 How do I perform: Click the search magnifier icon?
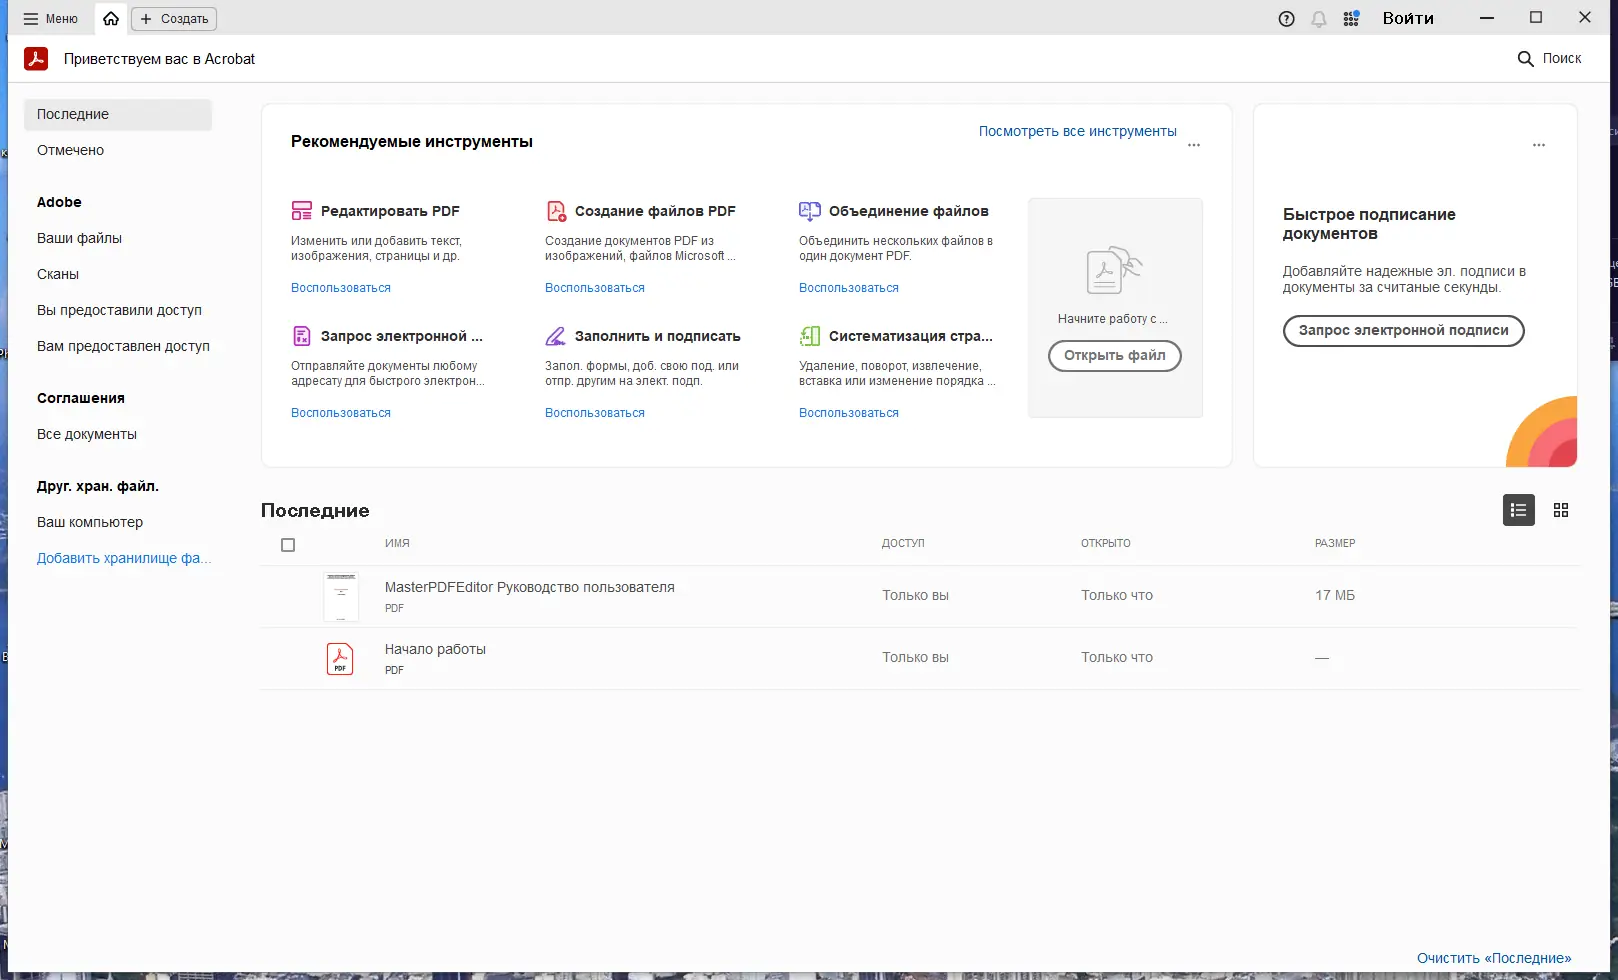1526,59
